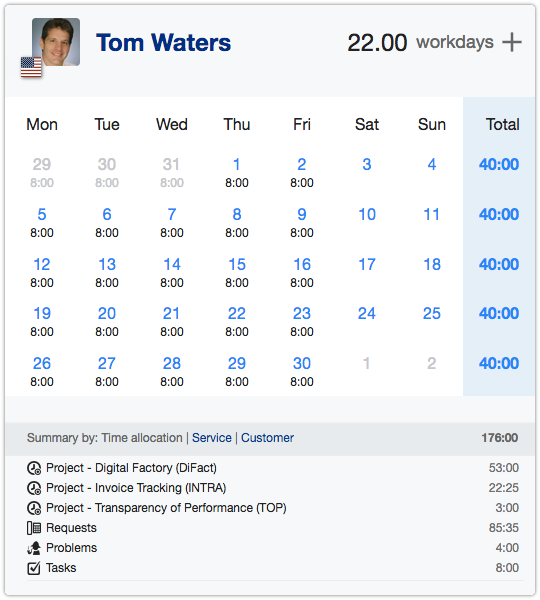Open the Tom Waters name link
The image size is (540, 600).
[163, 42]
